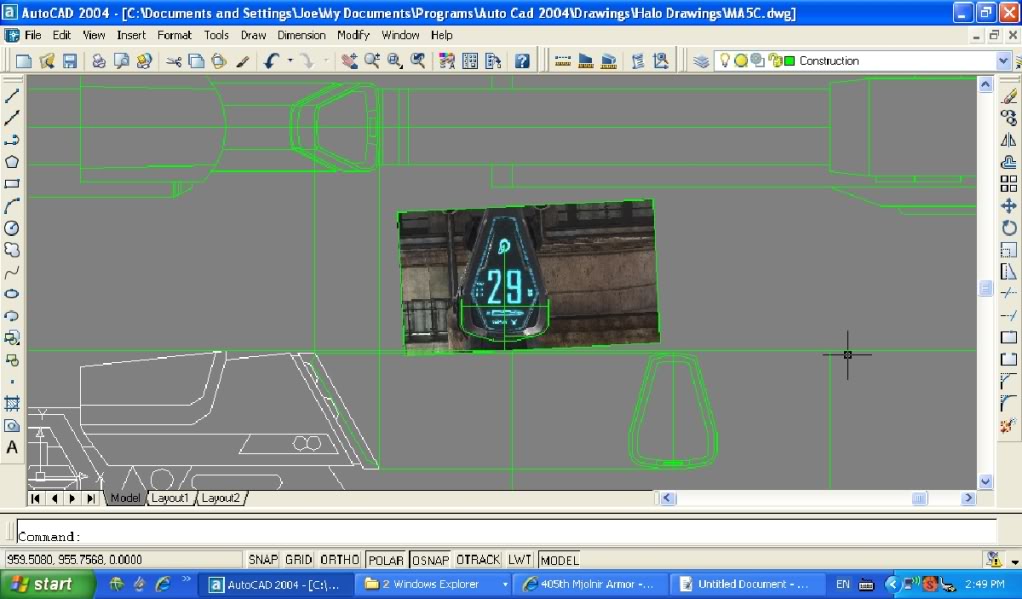1022x599 pixels.
Task: Click the Undo arrow icon
Action: point(272,61)
